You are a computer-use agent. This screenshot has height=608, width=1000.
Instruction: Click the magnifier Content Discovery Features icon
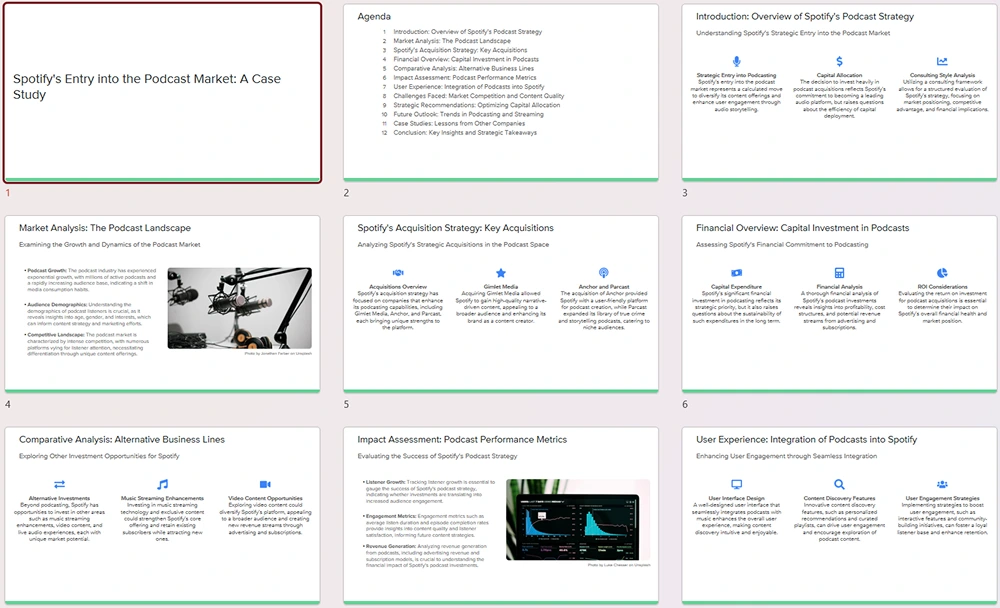pyautogui.click(x=839, y=484)
